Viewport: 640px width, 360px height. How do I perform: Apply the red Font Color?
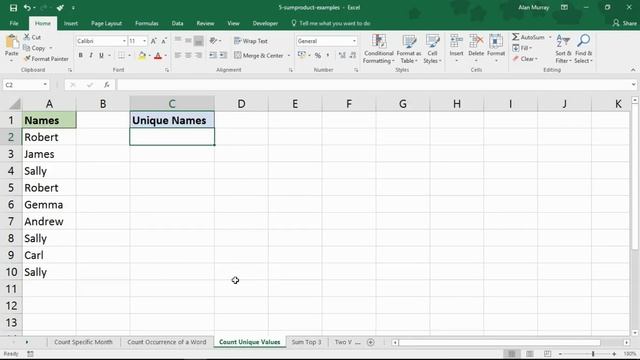coord(158,56)
